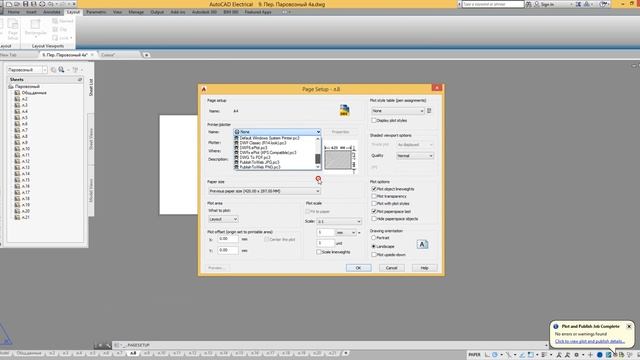Click the plus crosshair icon in status bar

coord(590,355)
